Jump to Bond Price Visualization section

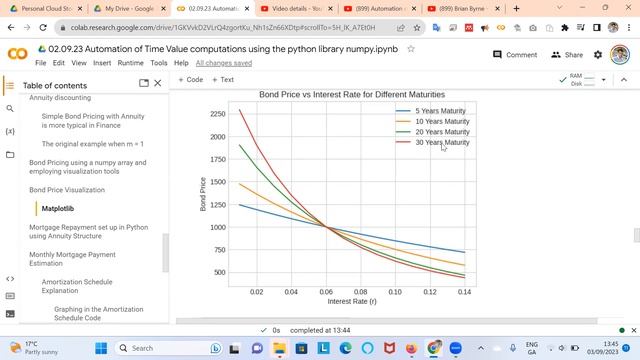coord(67,190)
